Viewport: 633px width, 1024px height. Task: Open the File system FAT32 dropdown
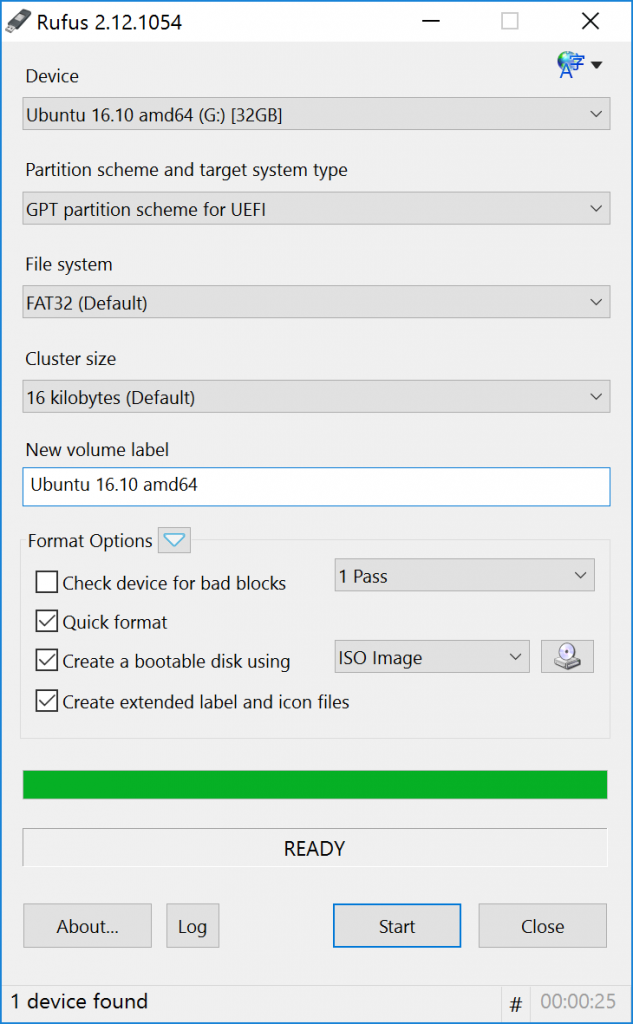(x=316, y=302)
